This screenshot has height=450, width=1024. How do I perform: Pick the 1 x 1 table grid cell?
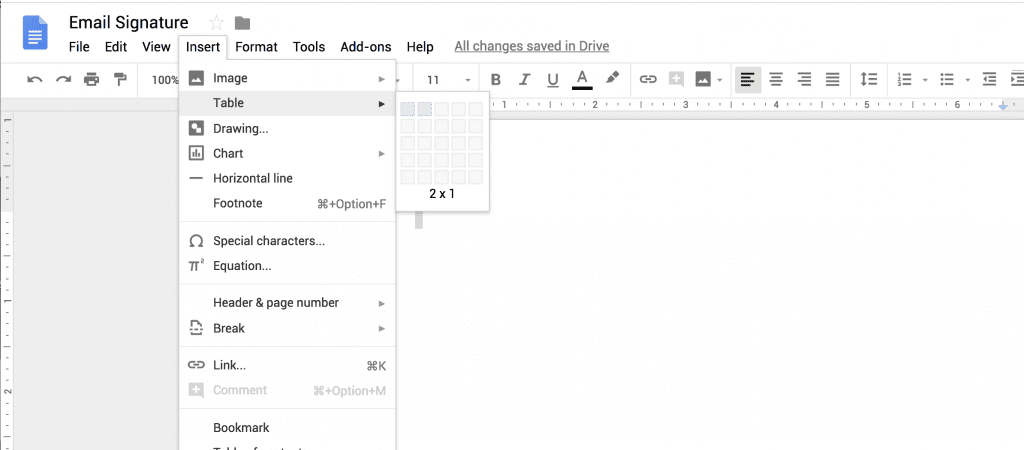click(408, 109)
